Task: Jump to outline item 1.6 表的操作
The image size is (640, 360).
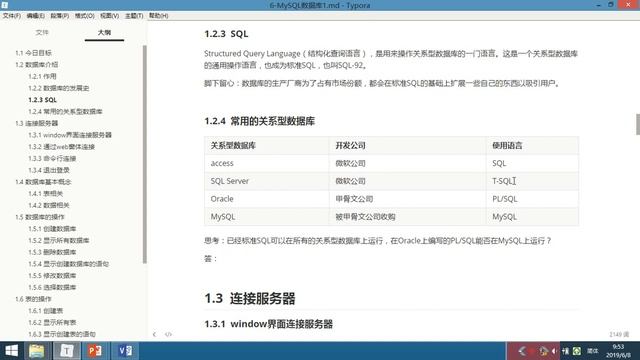Action: pos(33,299)
